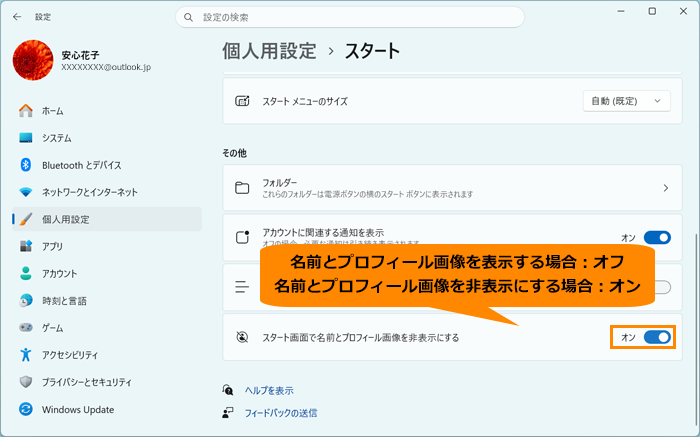Screen dimensions: 700x437
Task: Click the search magnifier icon
Action: (x=188, y=17)
